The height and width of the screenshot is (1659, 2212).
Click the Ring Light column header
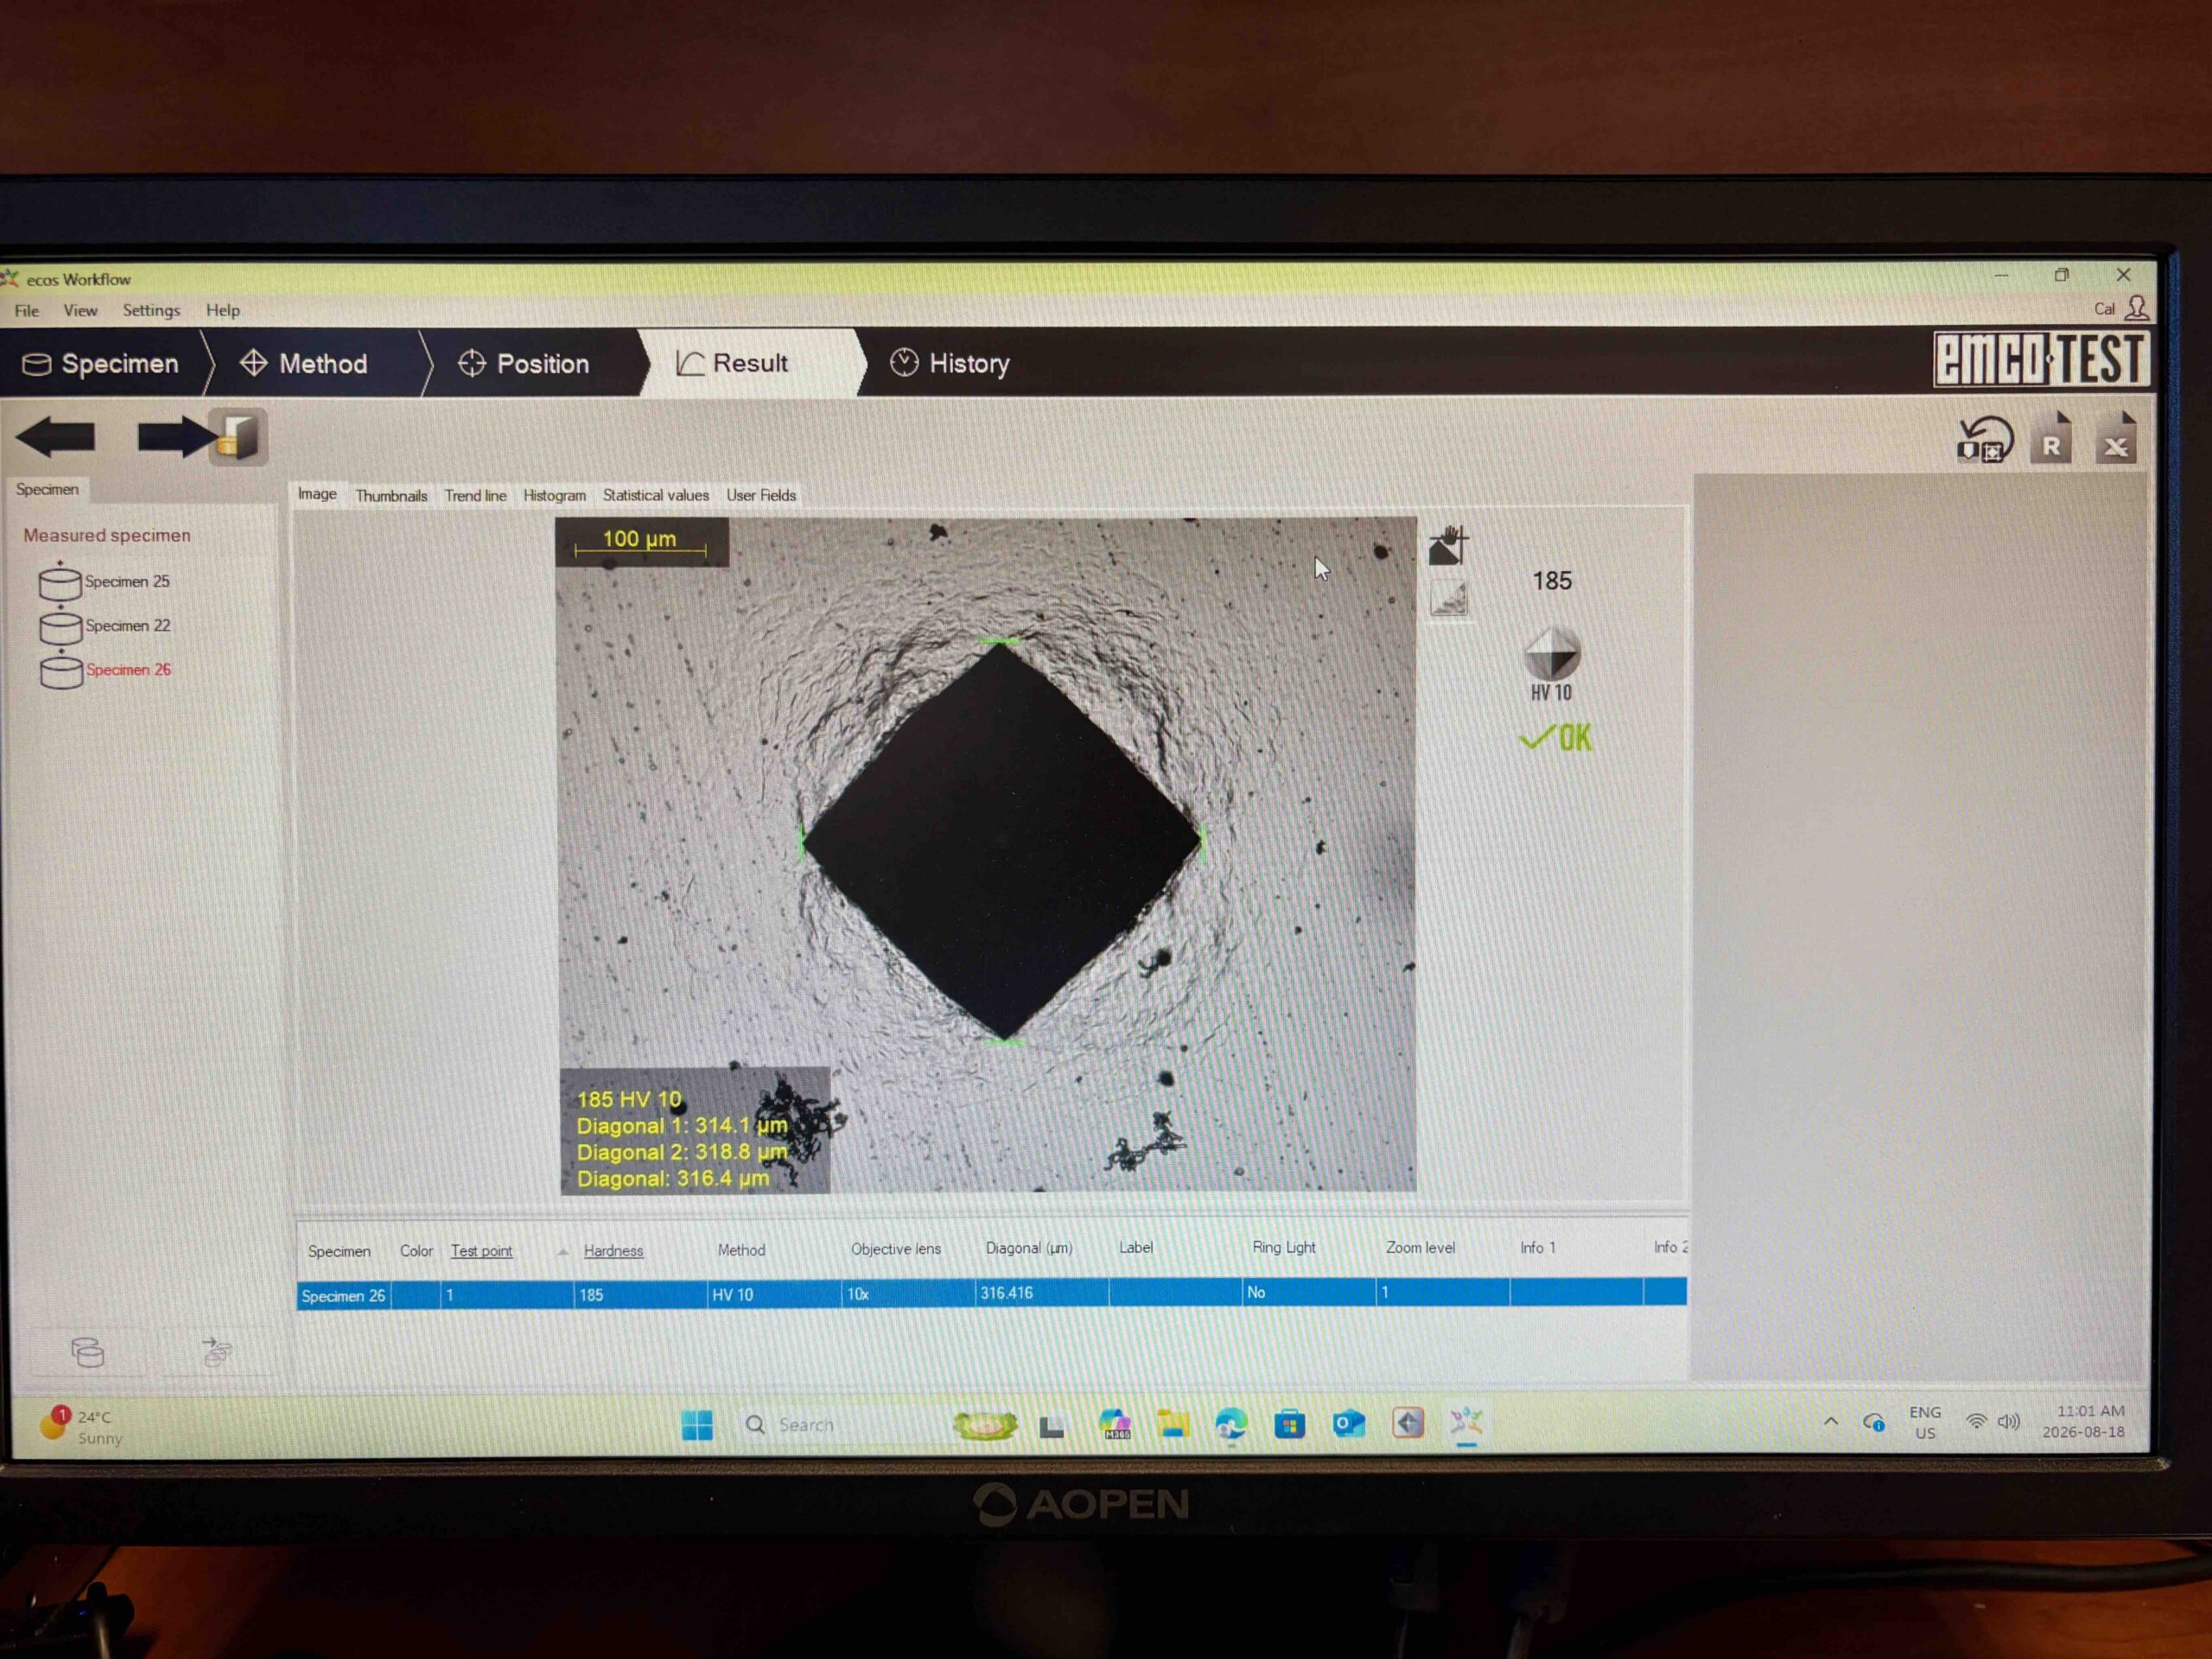pos(1284,1248)
